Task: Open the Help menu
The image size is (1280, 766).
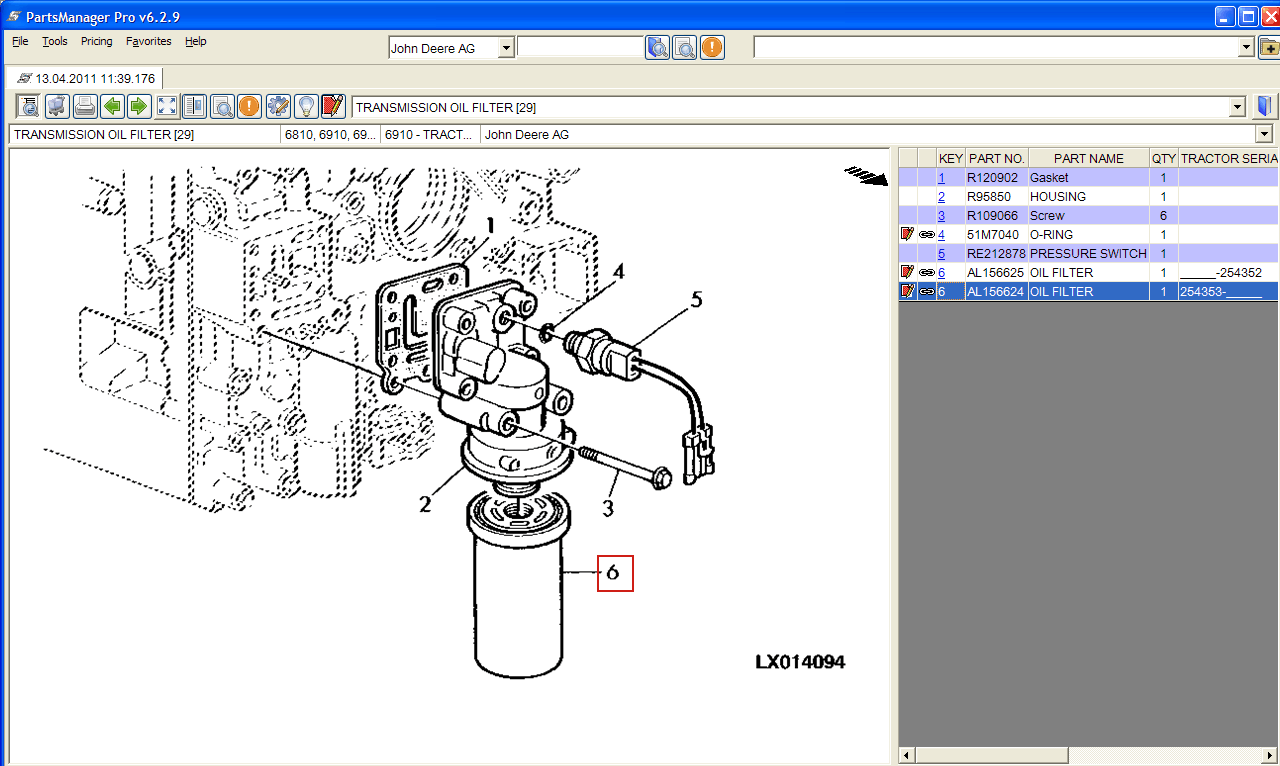Action: [x=196, y=41]
